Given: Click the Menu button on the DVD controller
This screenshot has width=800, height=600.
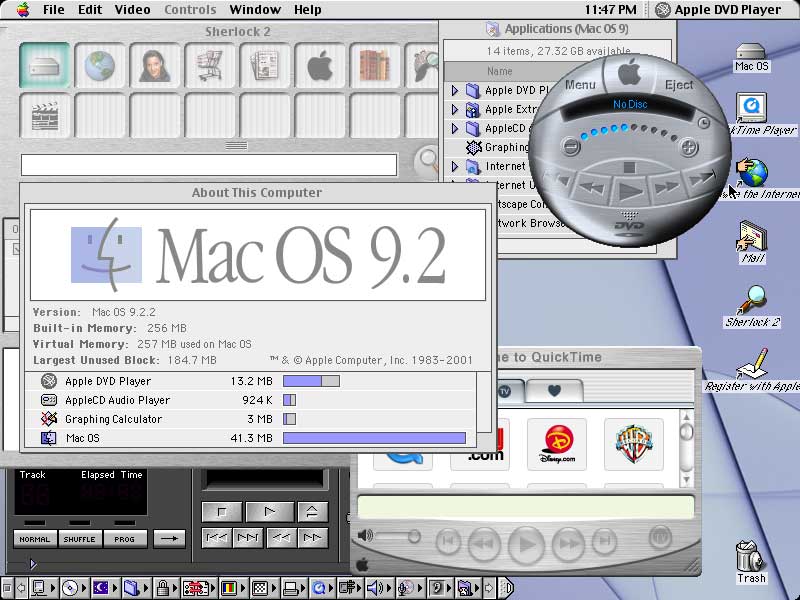Looking at the screenshot, I should pyautogui.click(x=580, y=85).
